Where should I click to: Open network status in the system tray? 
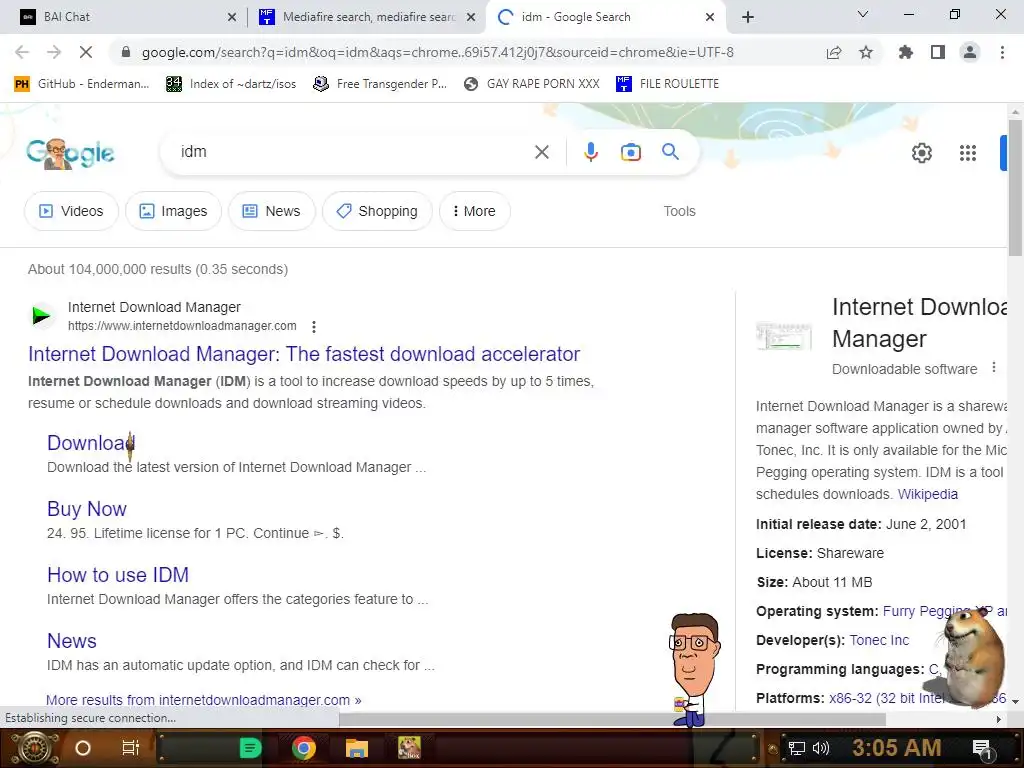point(796,748)
